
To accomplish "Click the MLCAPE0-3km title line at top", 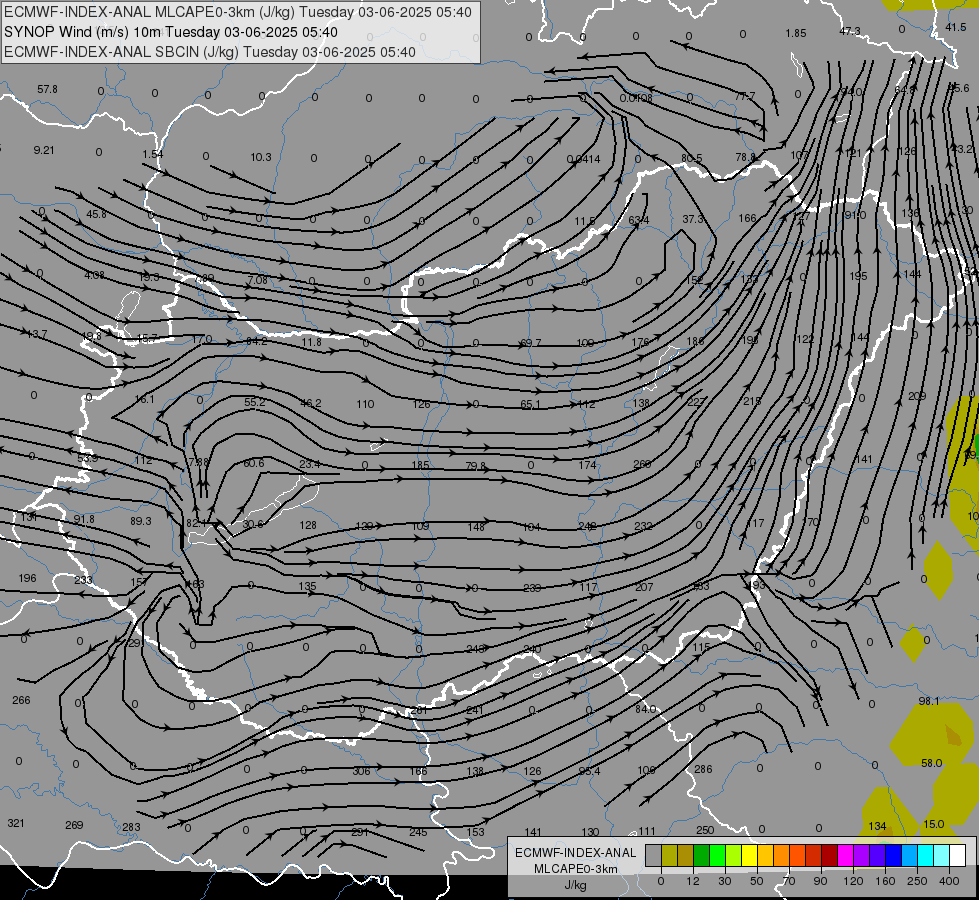I will coord(238,12).
